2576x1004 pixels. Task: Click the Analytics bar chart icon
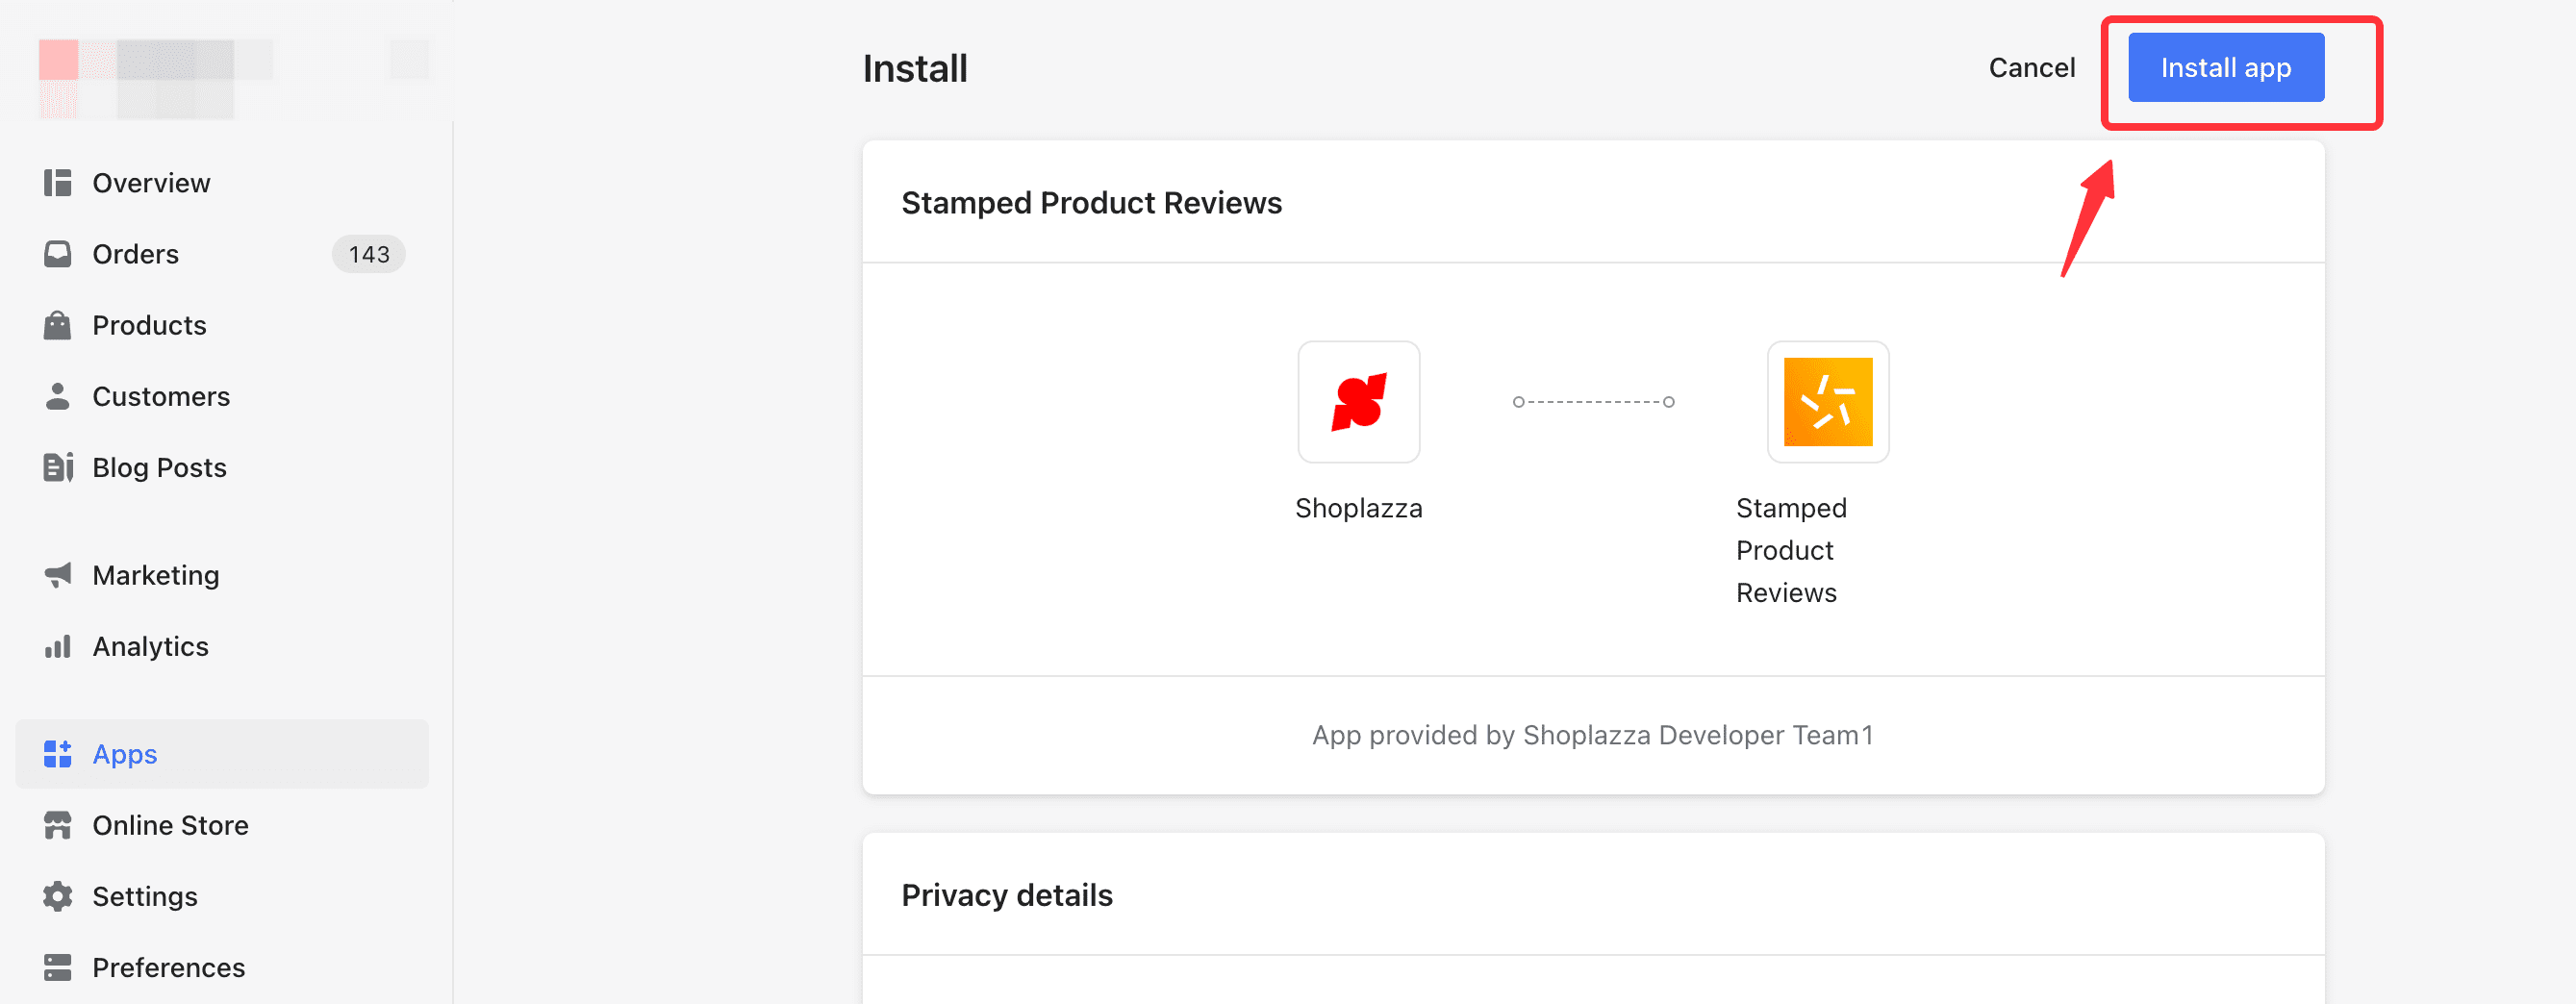tap(58, 646)
